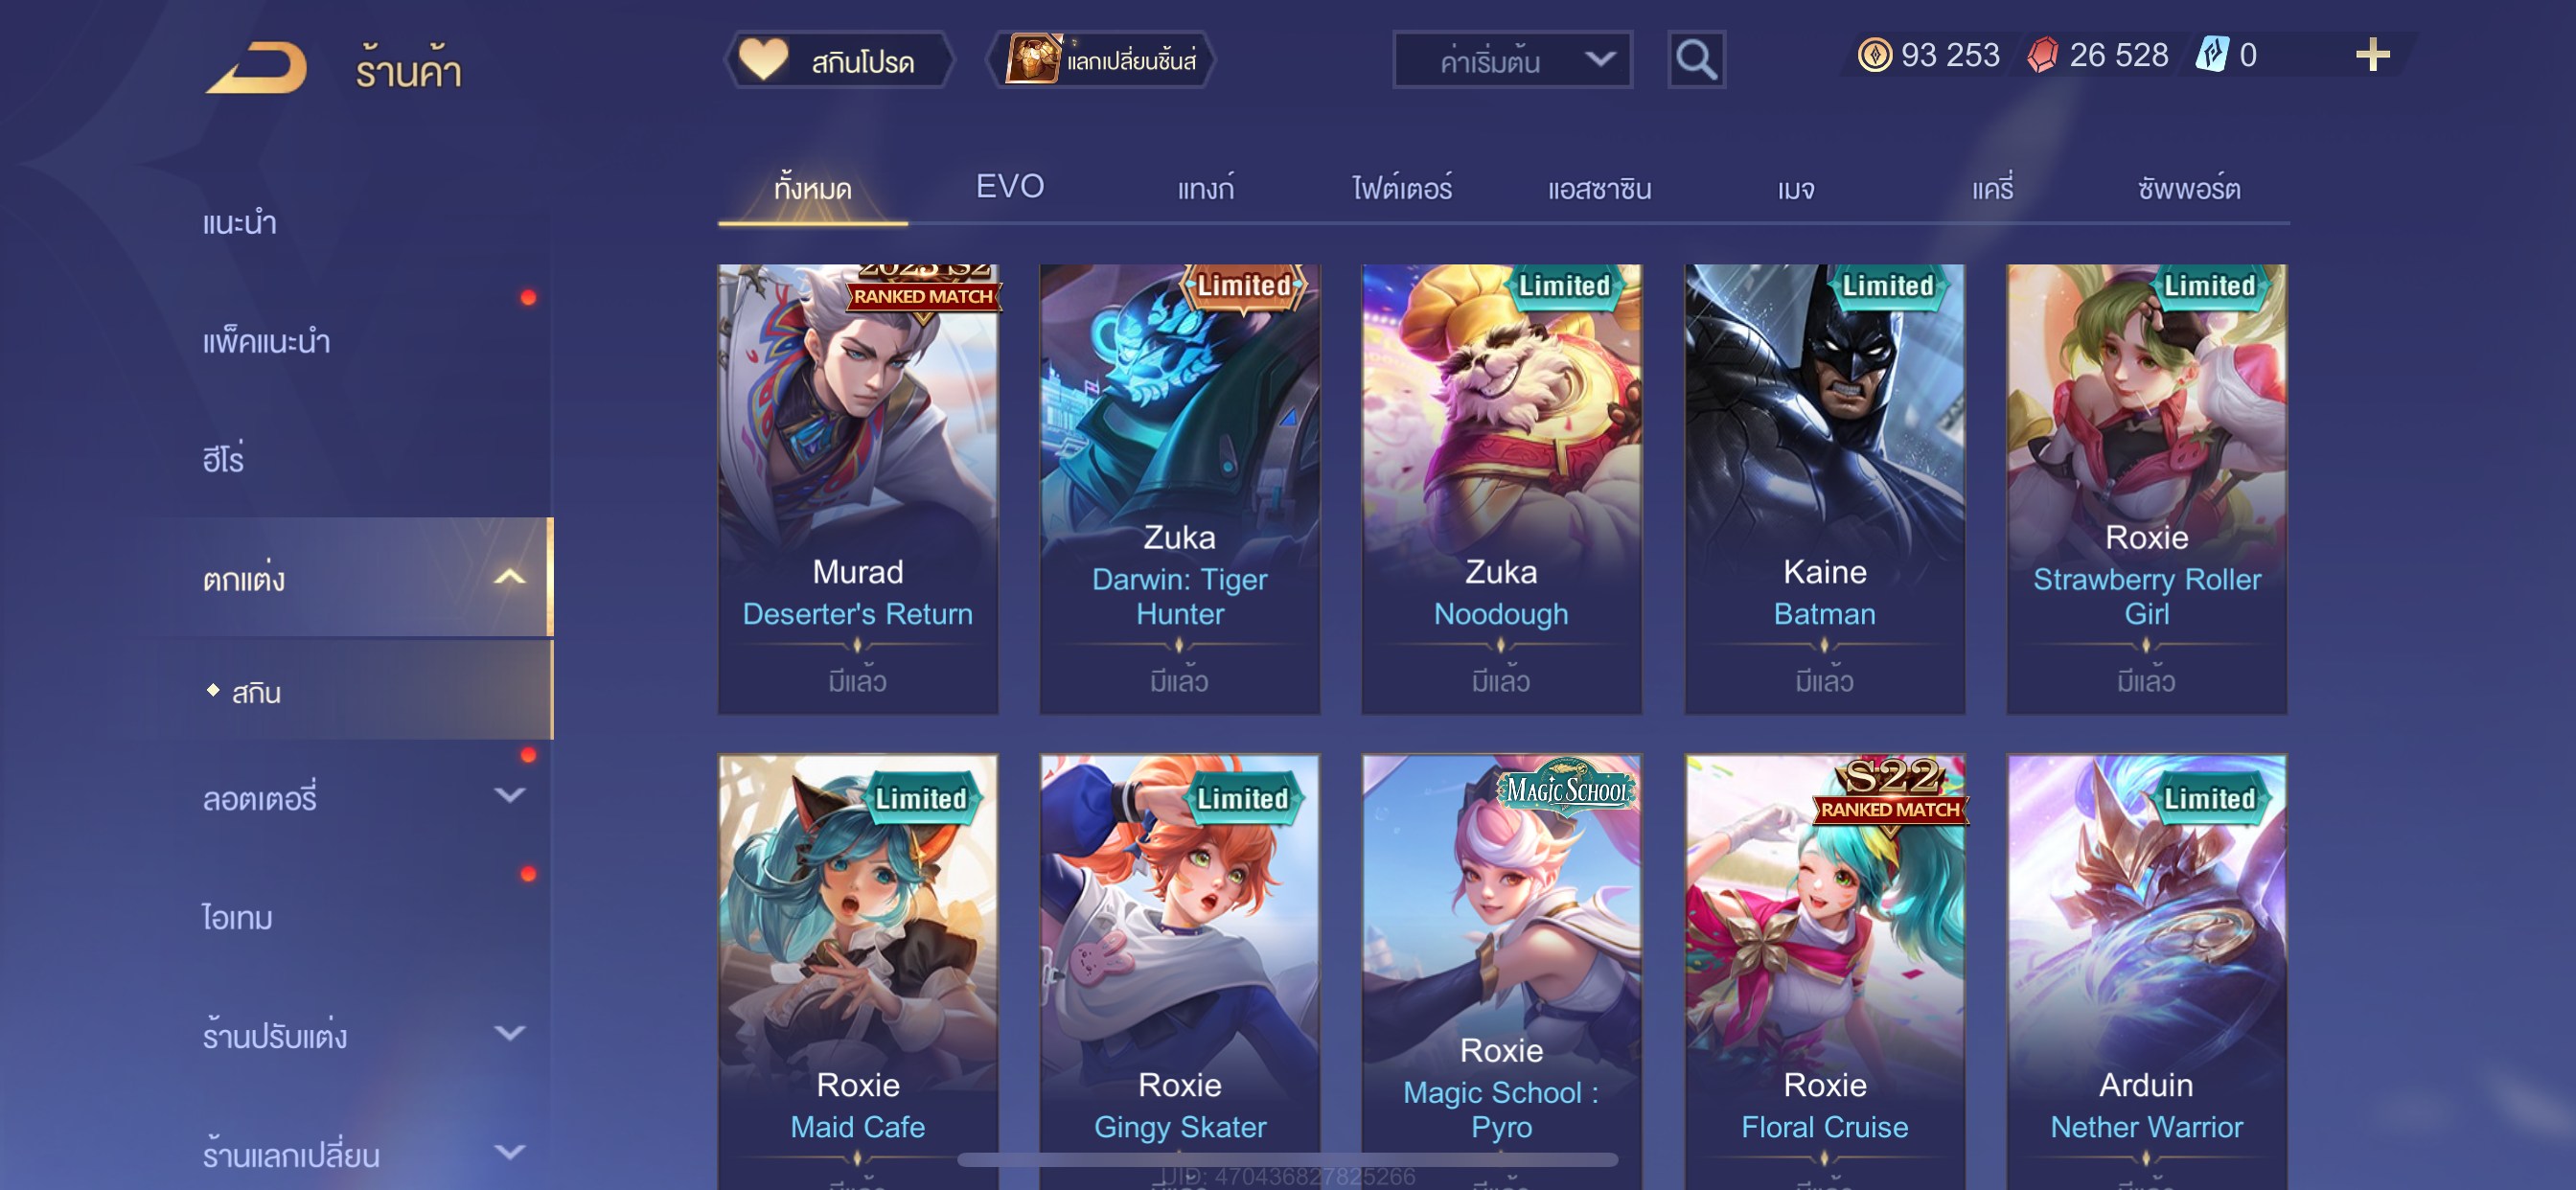This screenshot has height=1190, width=2576.
Task: Open the Kaine Batman skin card
Action: click(x=1824, y=489)
